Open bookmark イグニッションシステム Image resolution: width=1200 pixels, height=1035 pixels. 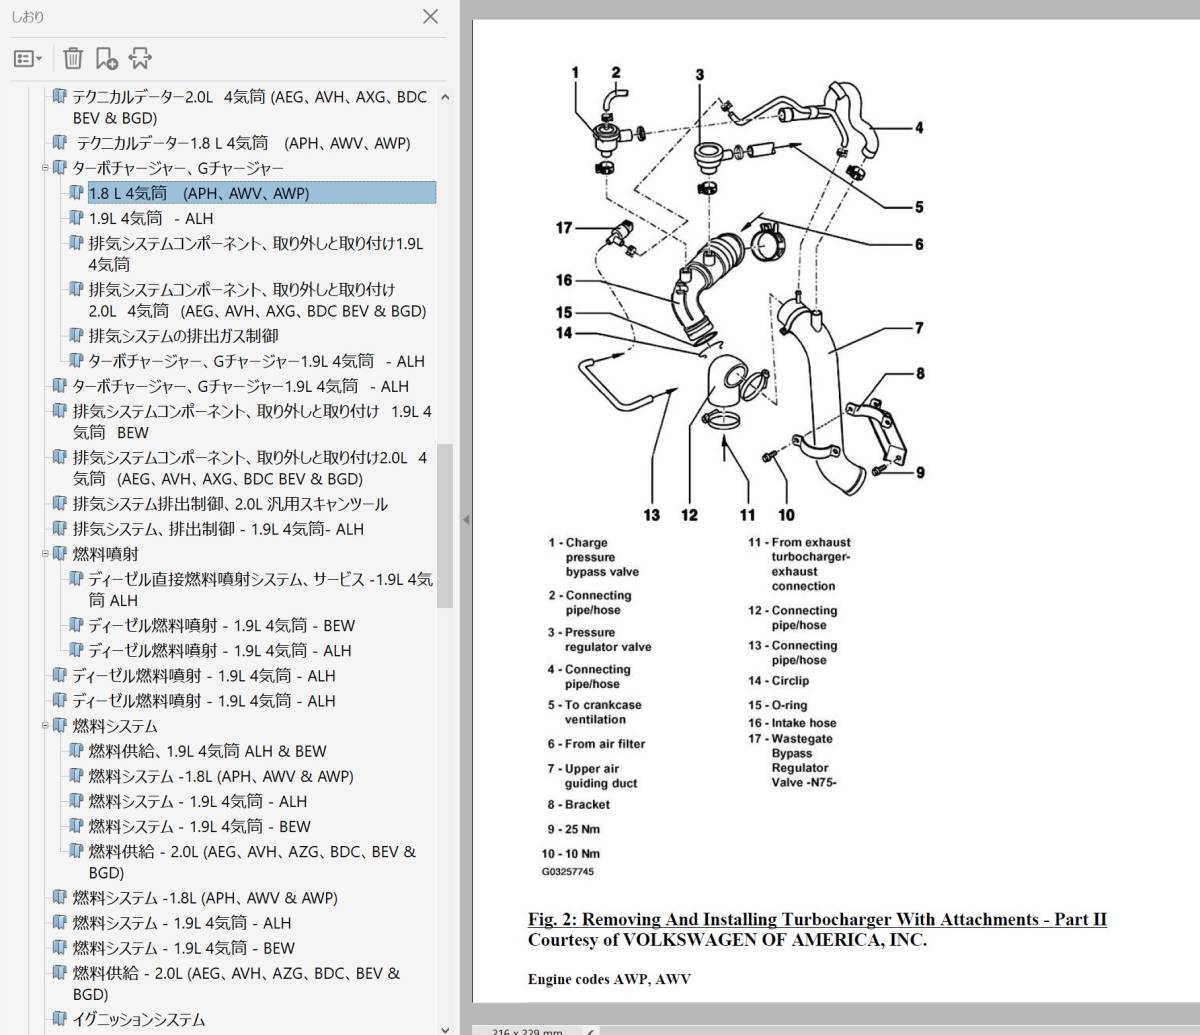139,1020
